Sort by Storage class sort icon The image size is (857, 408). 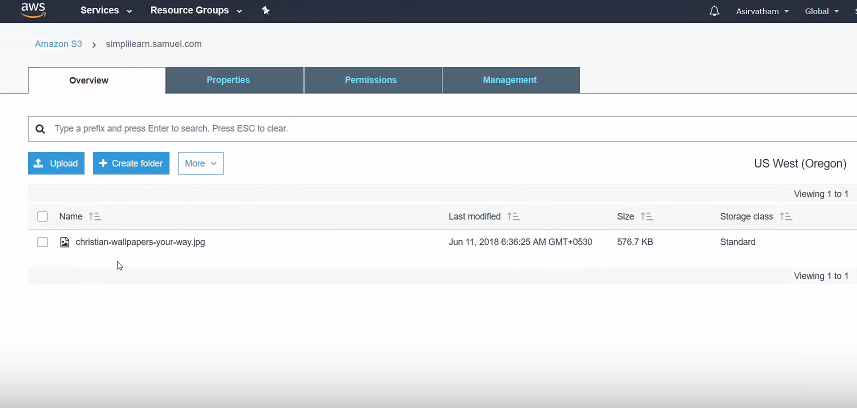(786, 216)
